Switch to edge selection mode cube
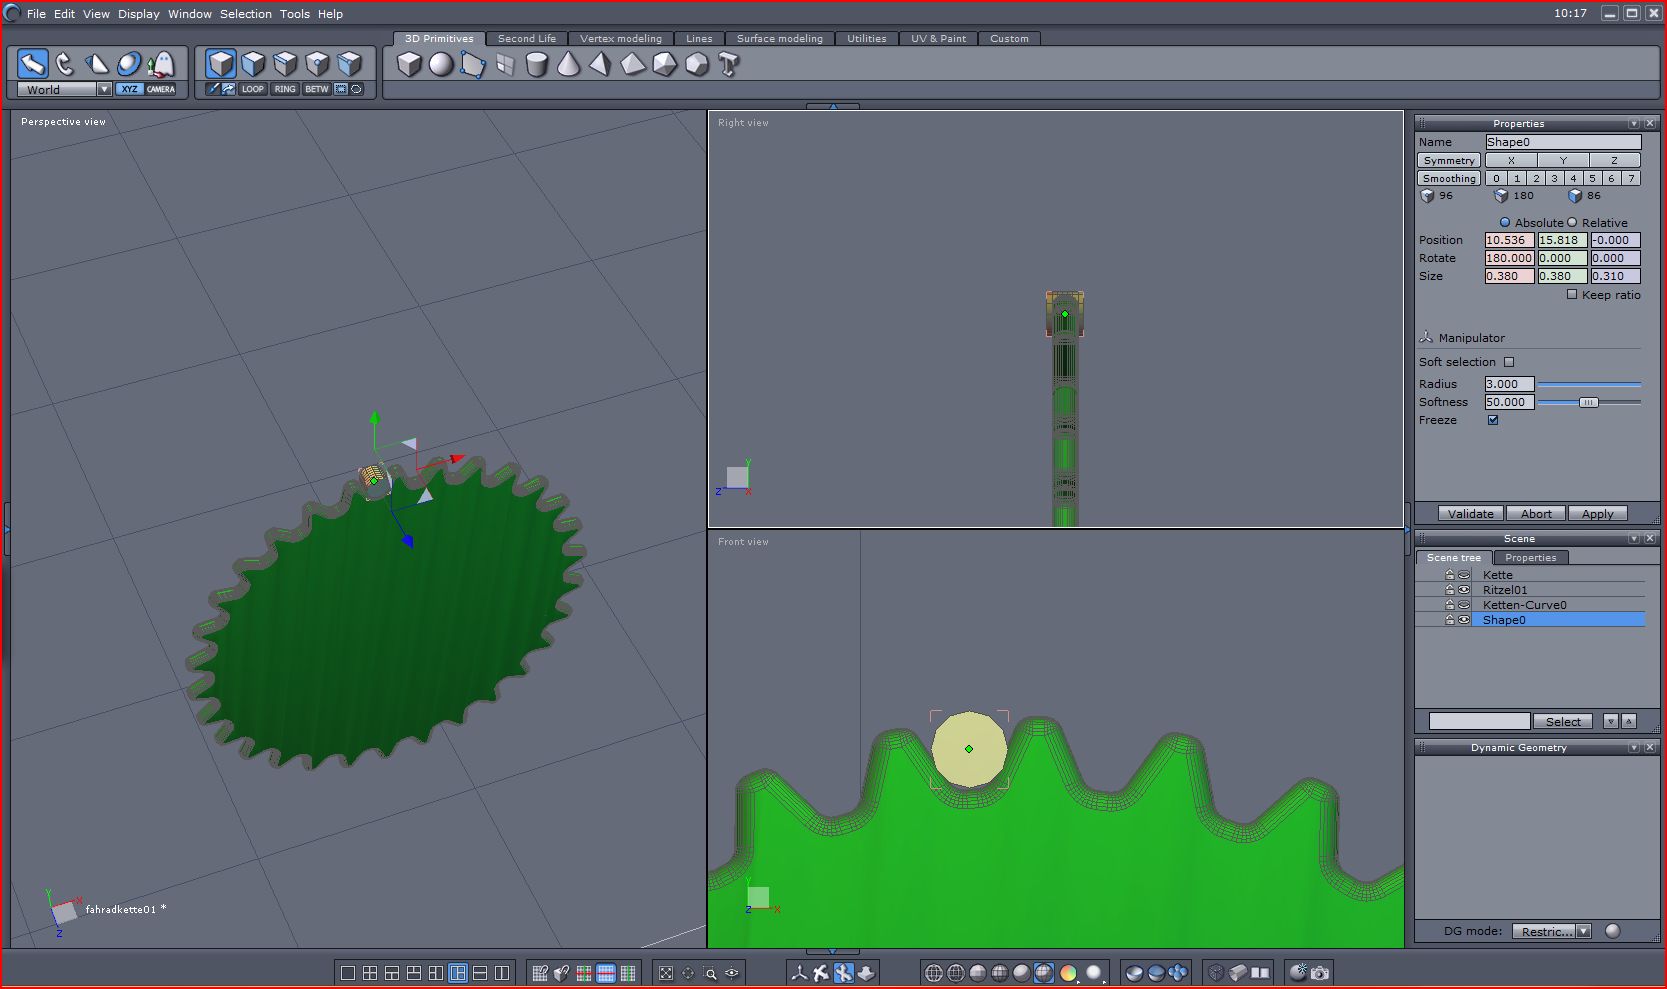The image size is (1667, 989). [x=285, y=64]
